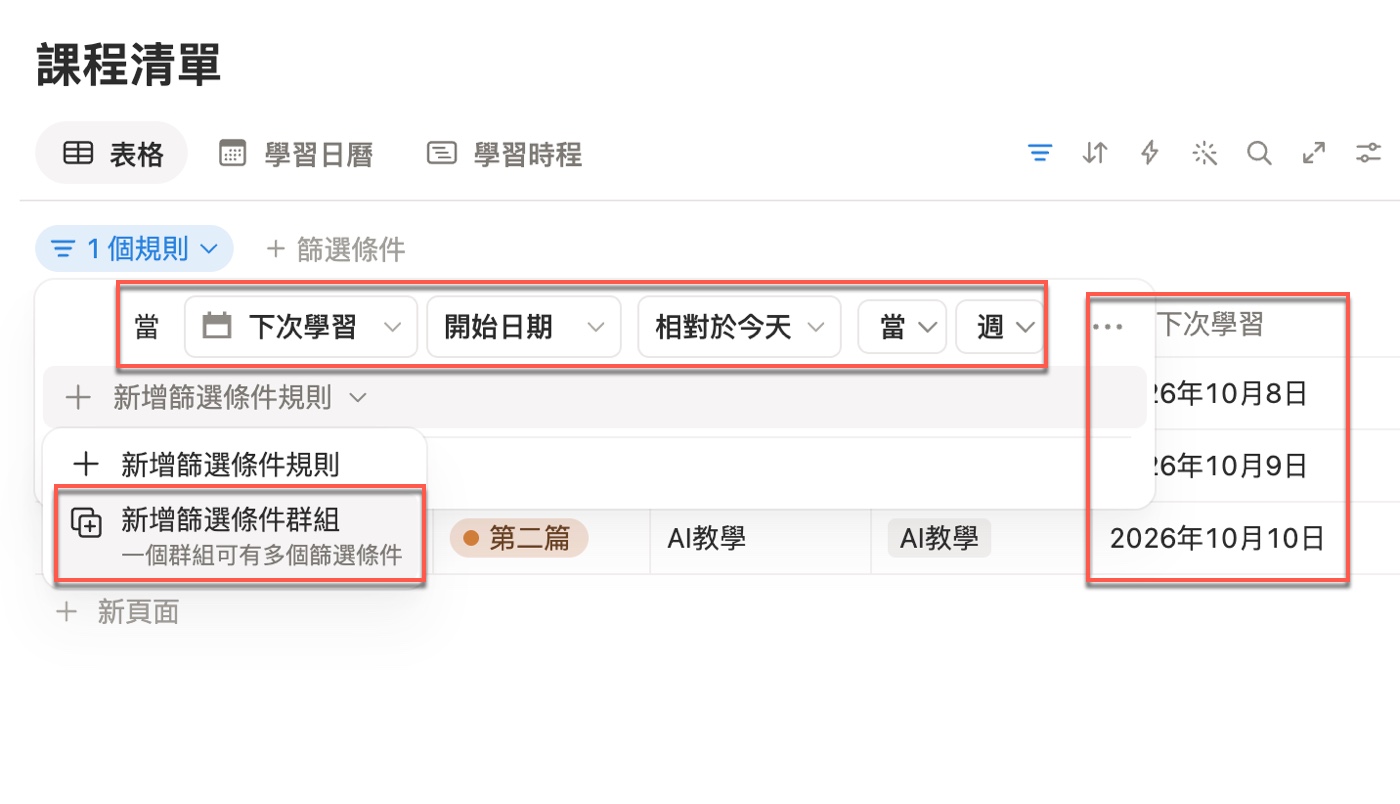1400x804 pixels.
Task: Click the greyed 新增篩選條件規則 expander row
Action: click(x=594, y=398)
